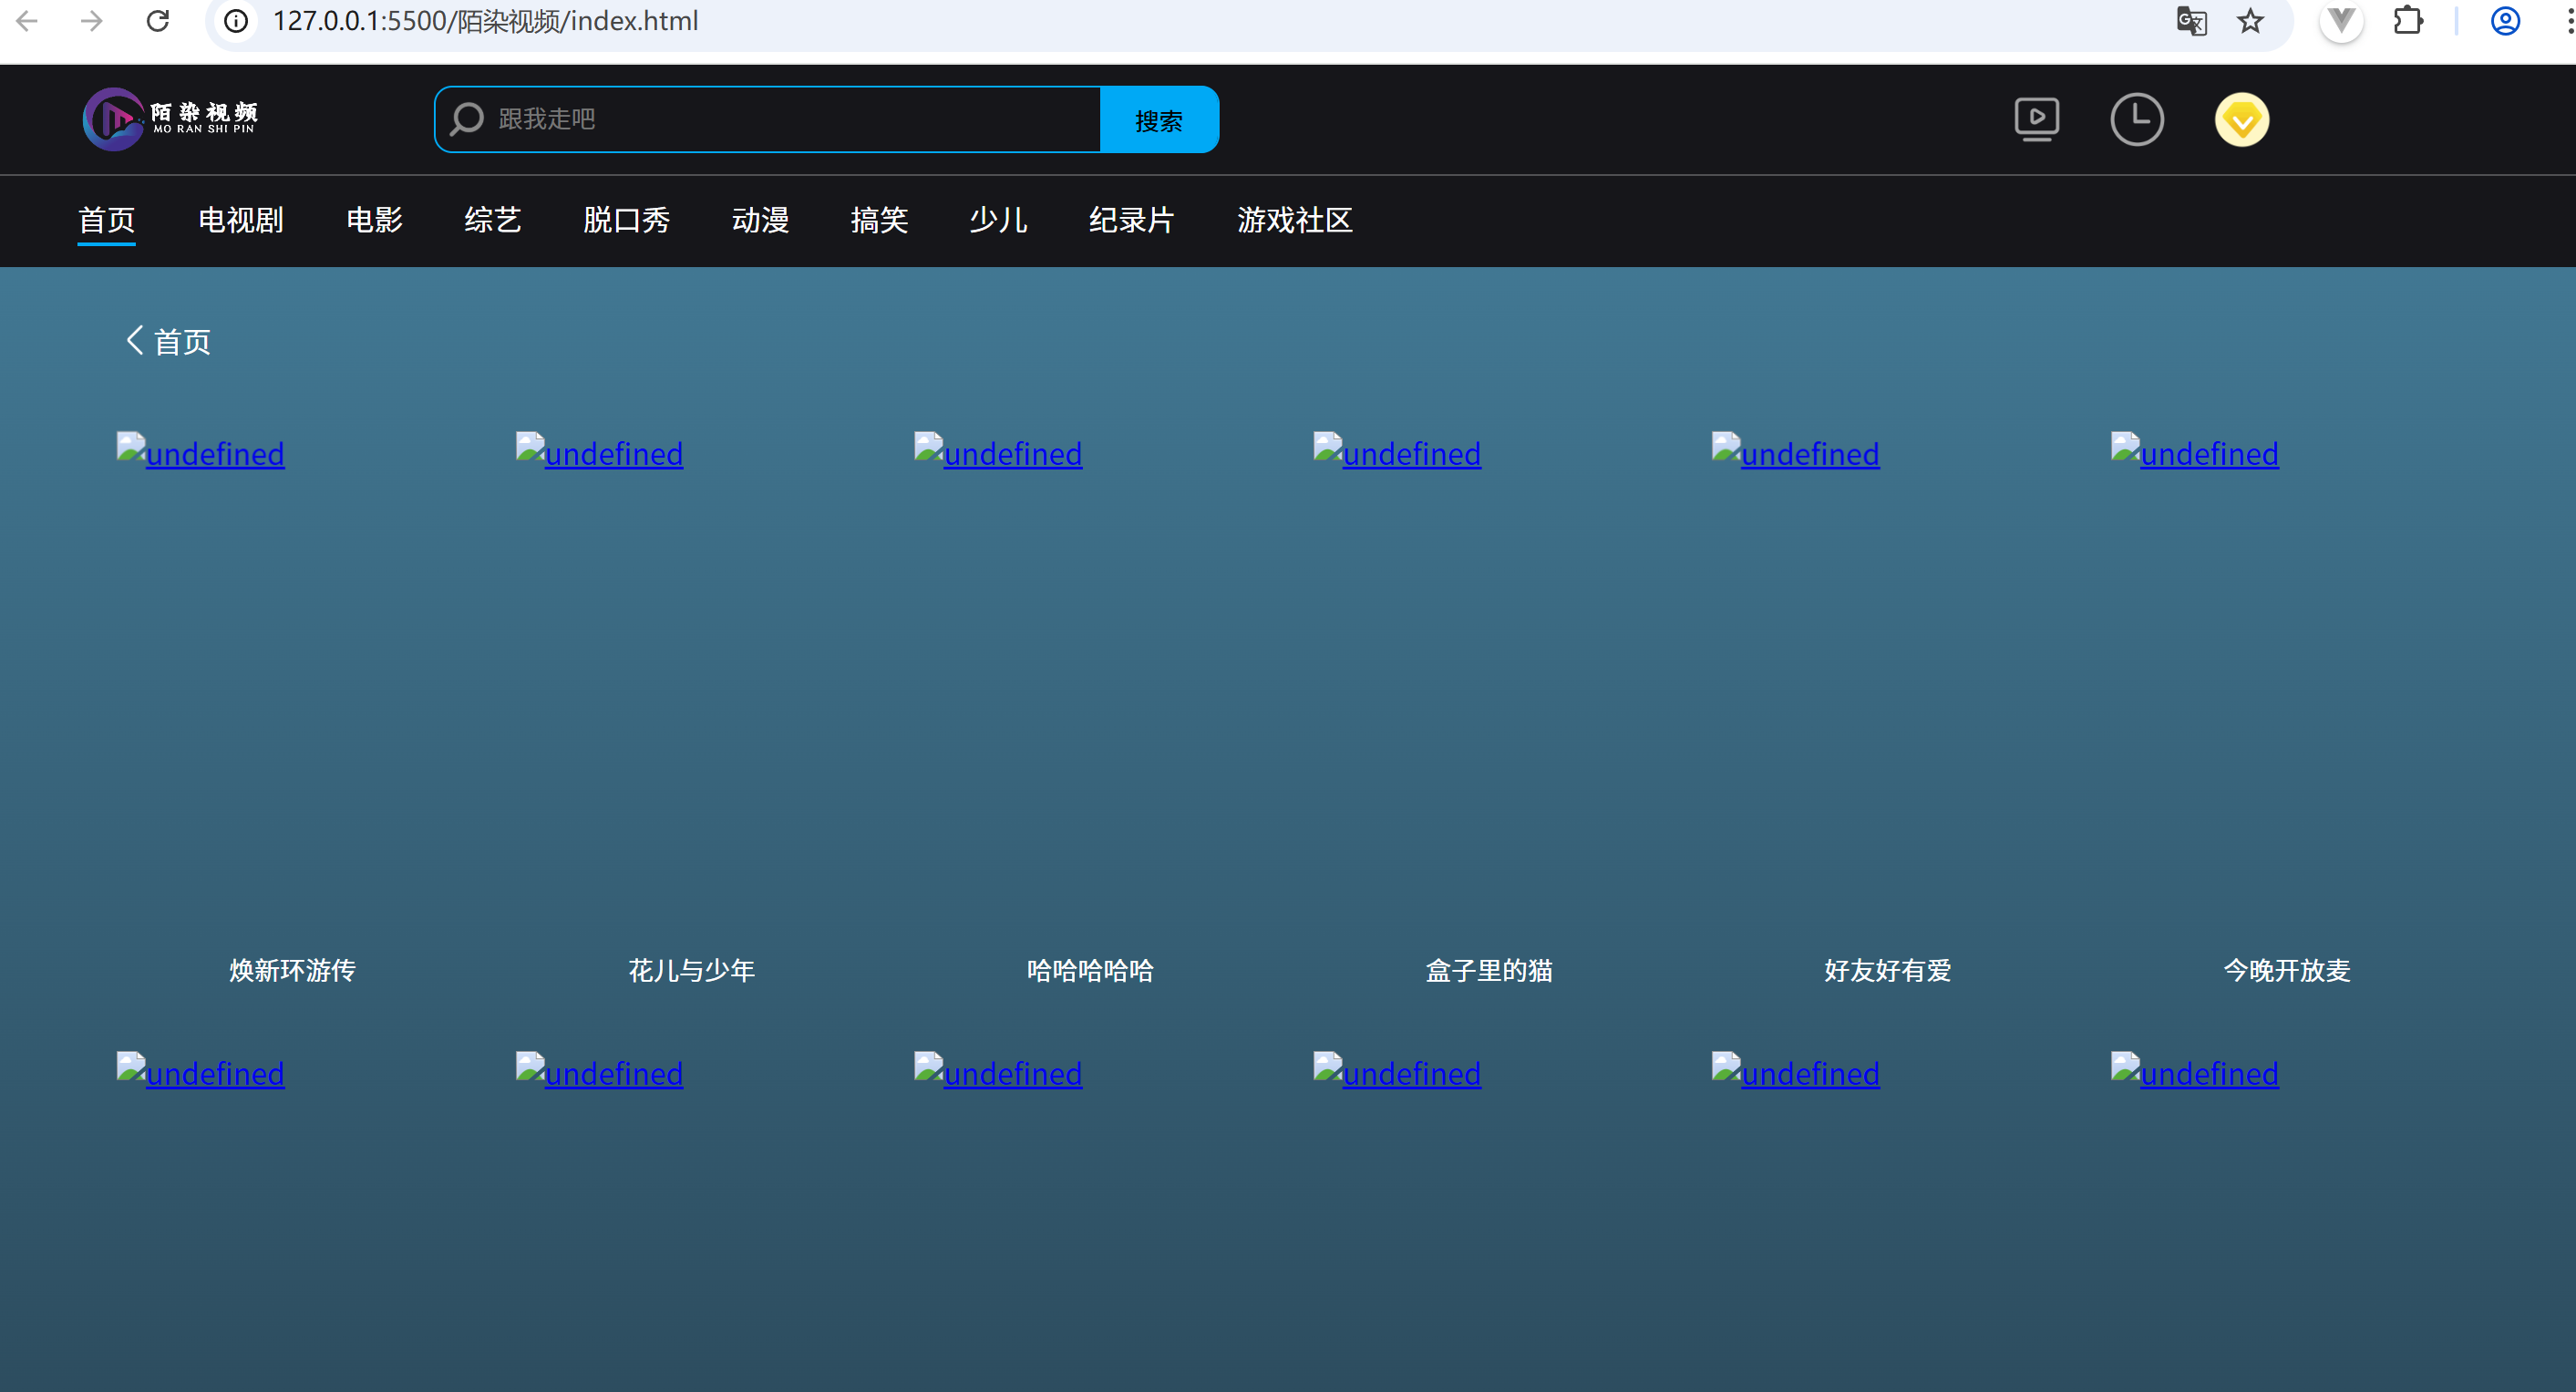The height and width of the screenshot is (1392, 2576).
Task: Select the 纪录片 navigation item
Action: pos(1131,220)
